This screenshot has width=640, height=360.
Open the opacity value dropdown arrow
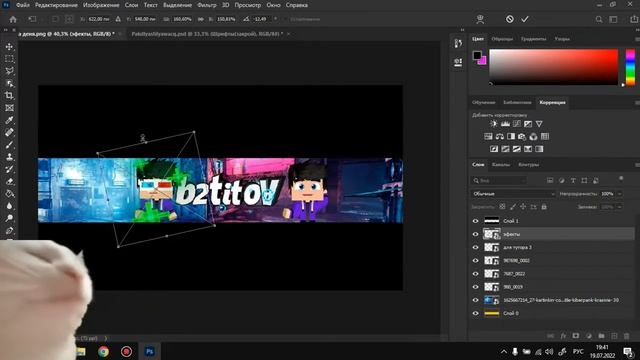click(x=620, y=194)
